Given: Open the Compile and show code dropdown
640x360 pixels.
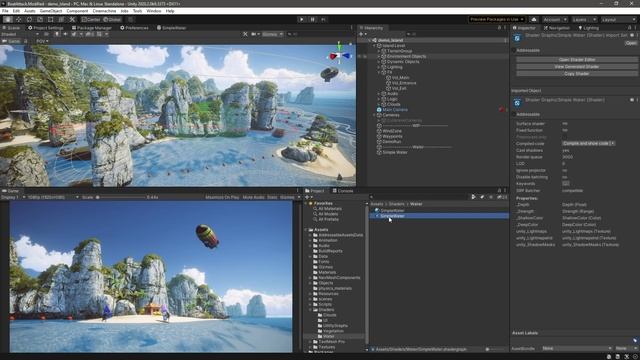Looking at the screenshot, I should 589,143.
